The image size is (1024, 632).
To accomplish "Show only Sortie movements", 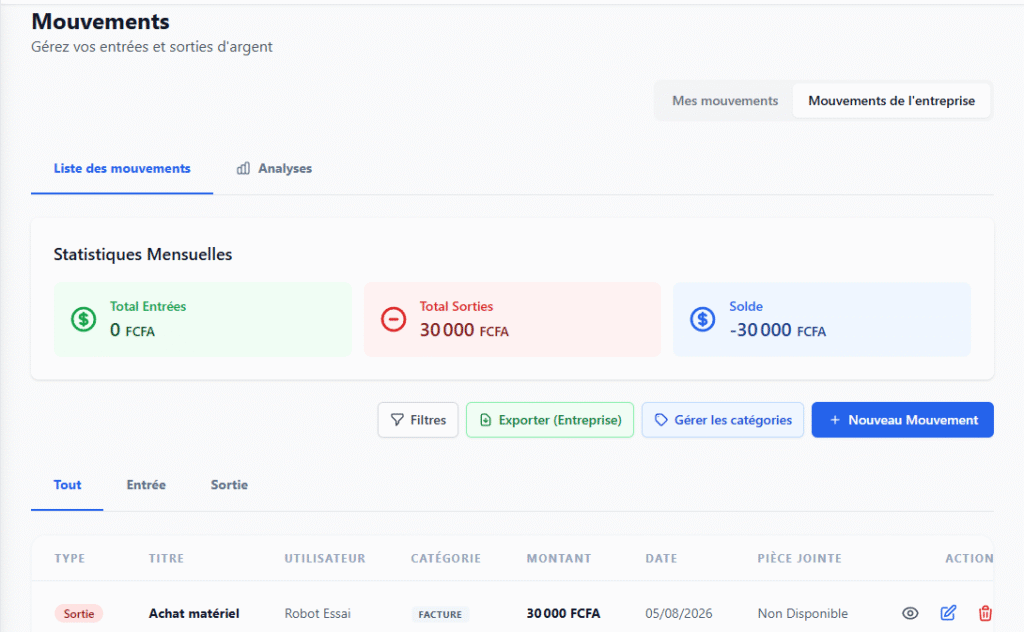I will 229,485.
